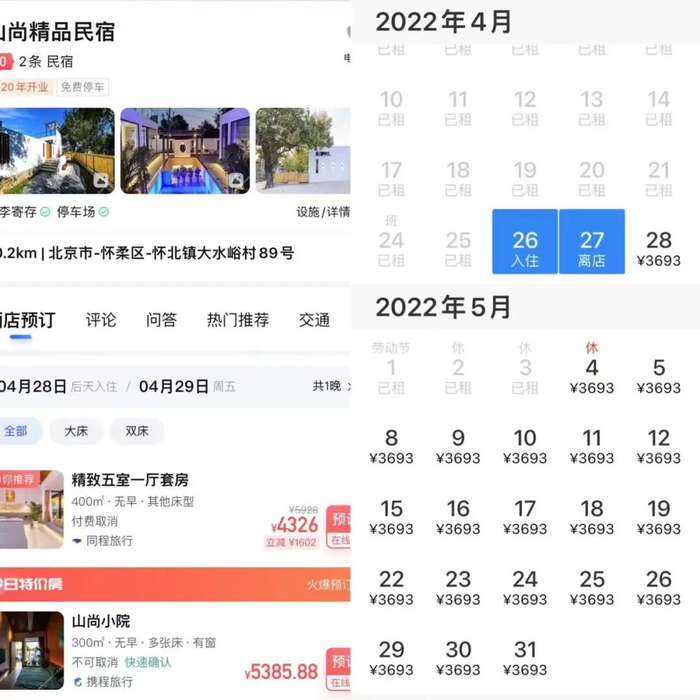700x700 pixels.
Task: Tap the 免费停车 tag
Action: [83, 87]
